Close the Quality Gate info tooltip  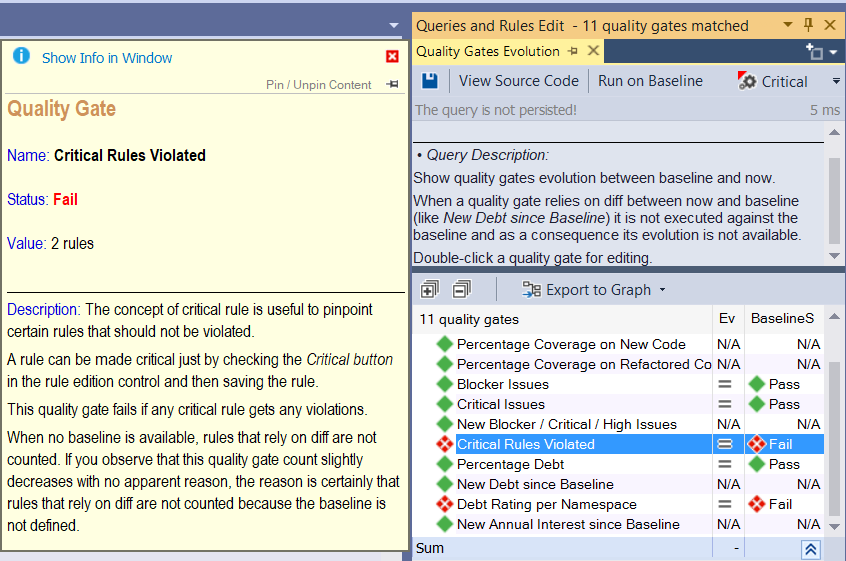[392, 56]
